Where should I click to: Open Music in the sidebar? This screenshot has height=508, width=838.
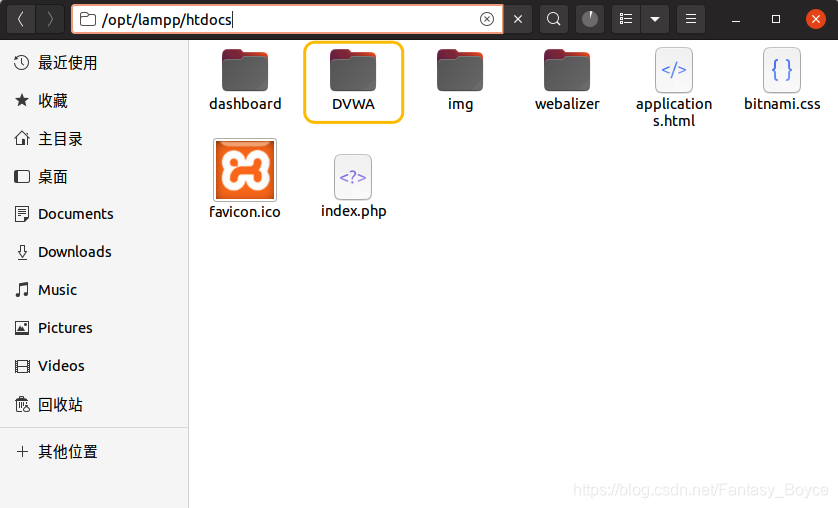tap(94, 290)
